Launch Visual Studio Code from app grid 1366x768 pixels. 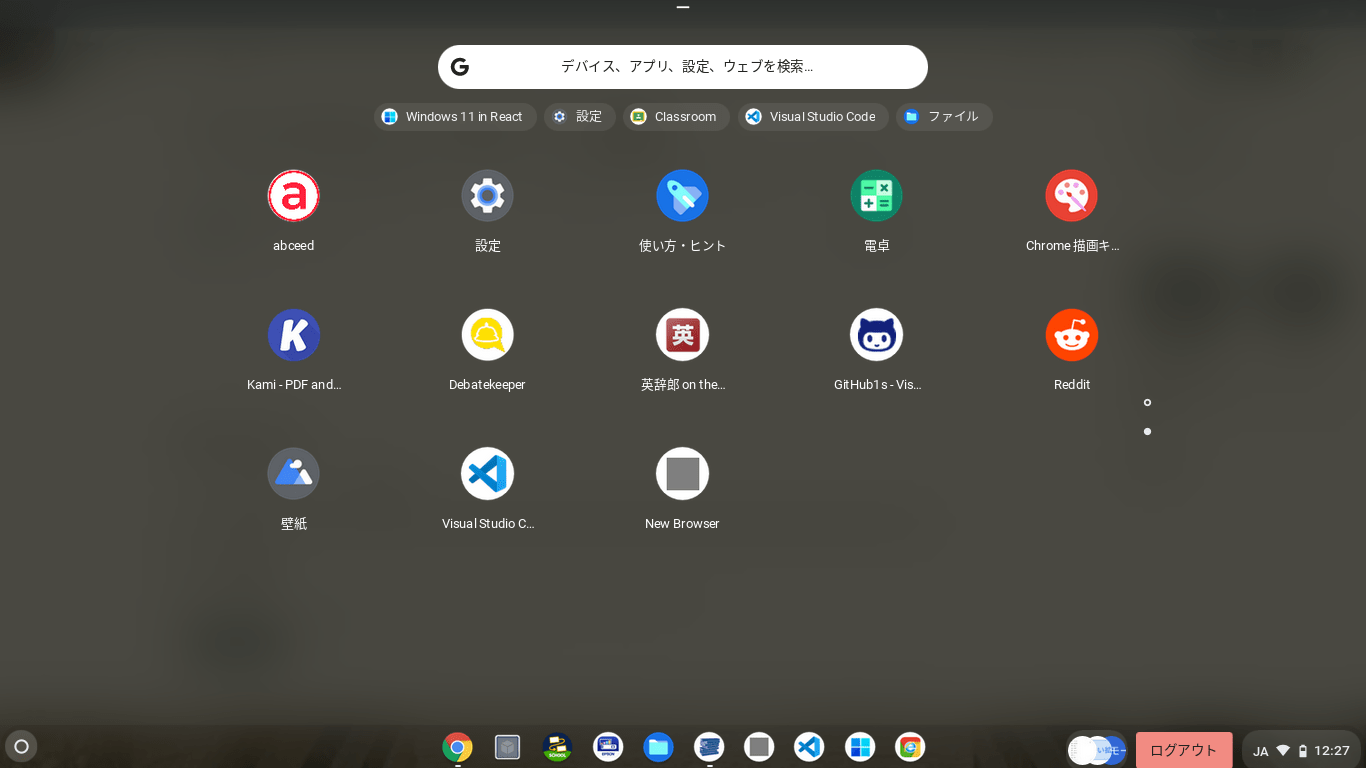click(487, 474)
